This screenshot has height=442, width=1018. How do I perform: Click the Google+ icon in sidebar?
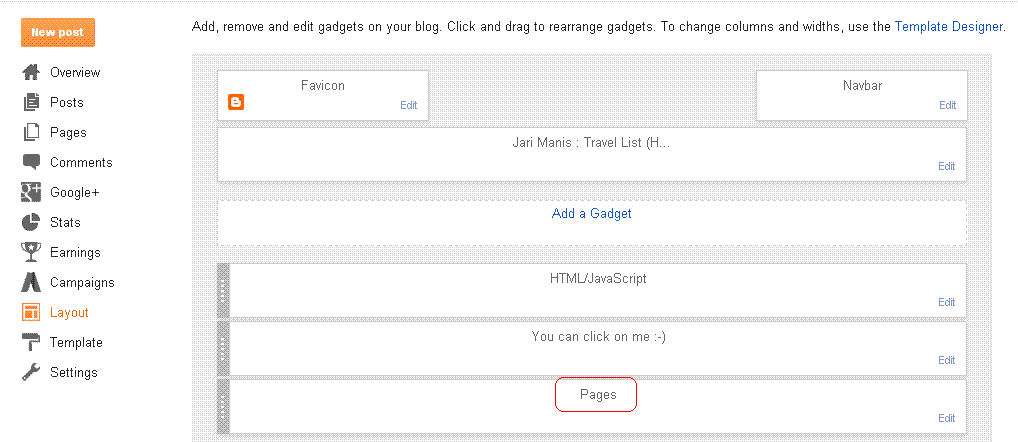(31, 192)
